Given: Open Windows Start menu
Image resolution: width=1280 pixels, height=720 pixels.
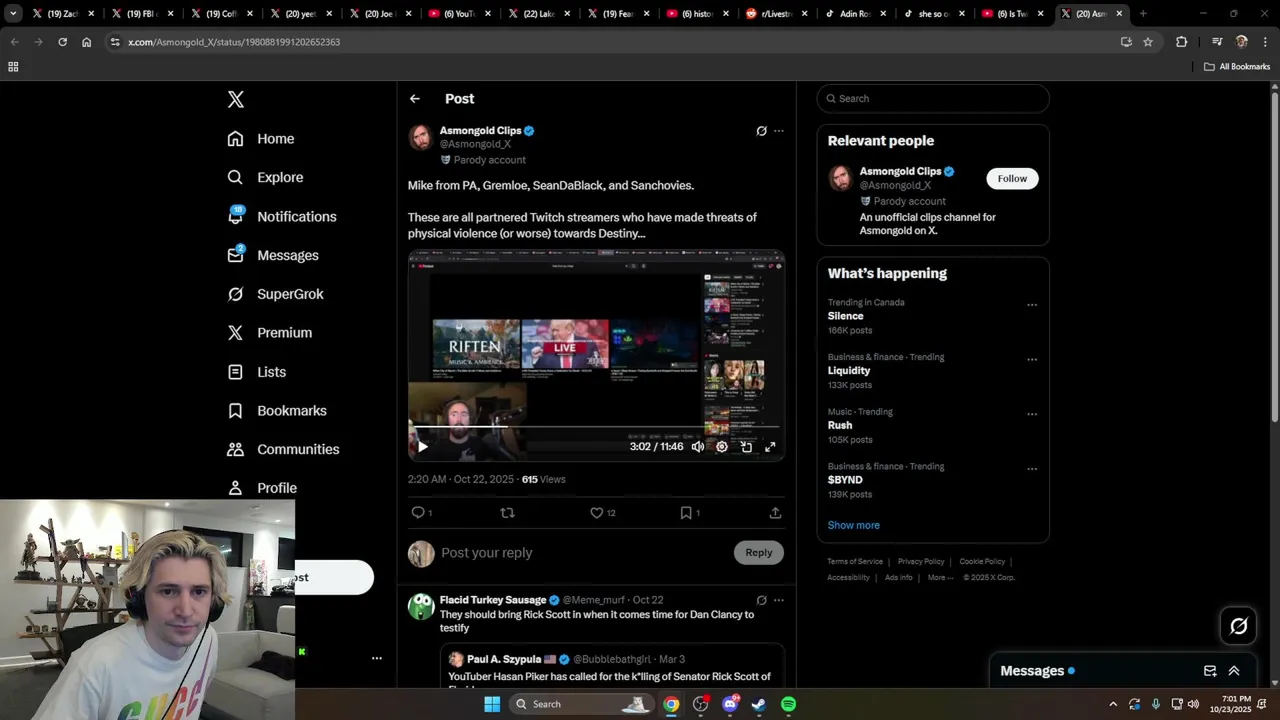Looking at the screenshot, I should (x=492, y=704).
